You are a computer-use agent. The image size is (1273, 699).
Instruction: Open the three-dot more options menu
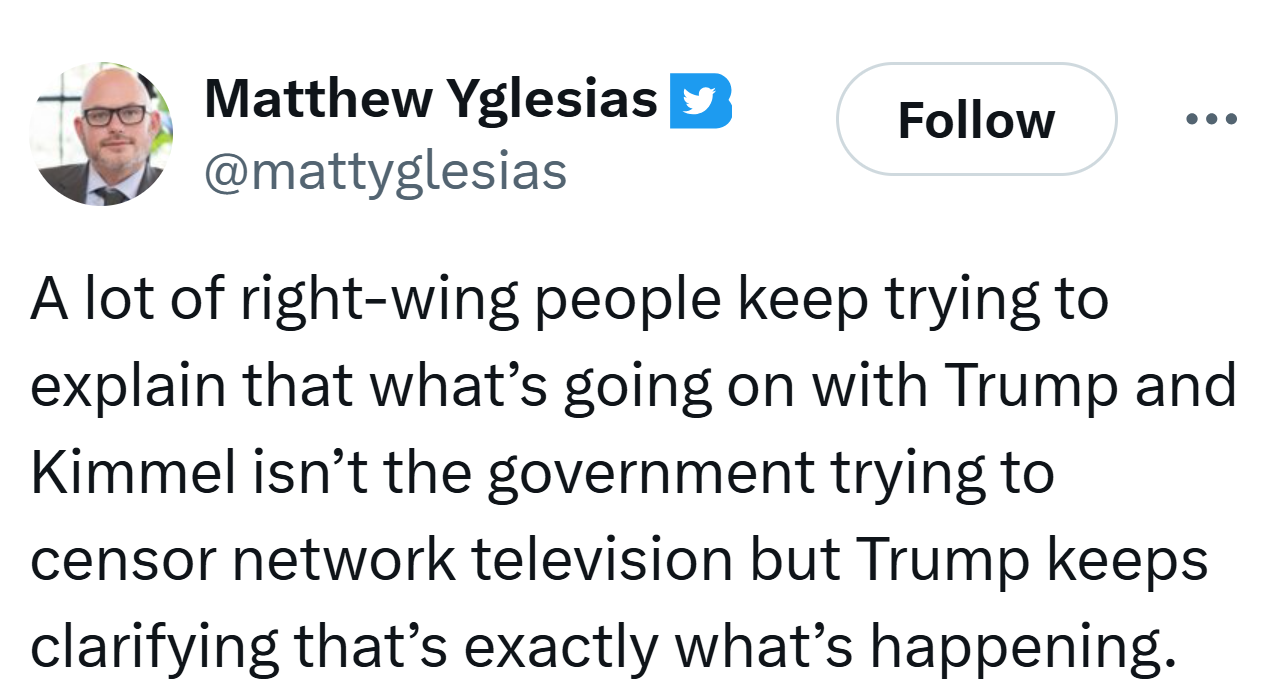click(x=1211, y=119)
